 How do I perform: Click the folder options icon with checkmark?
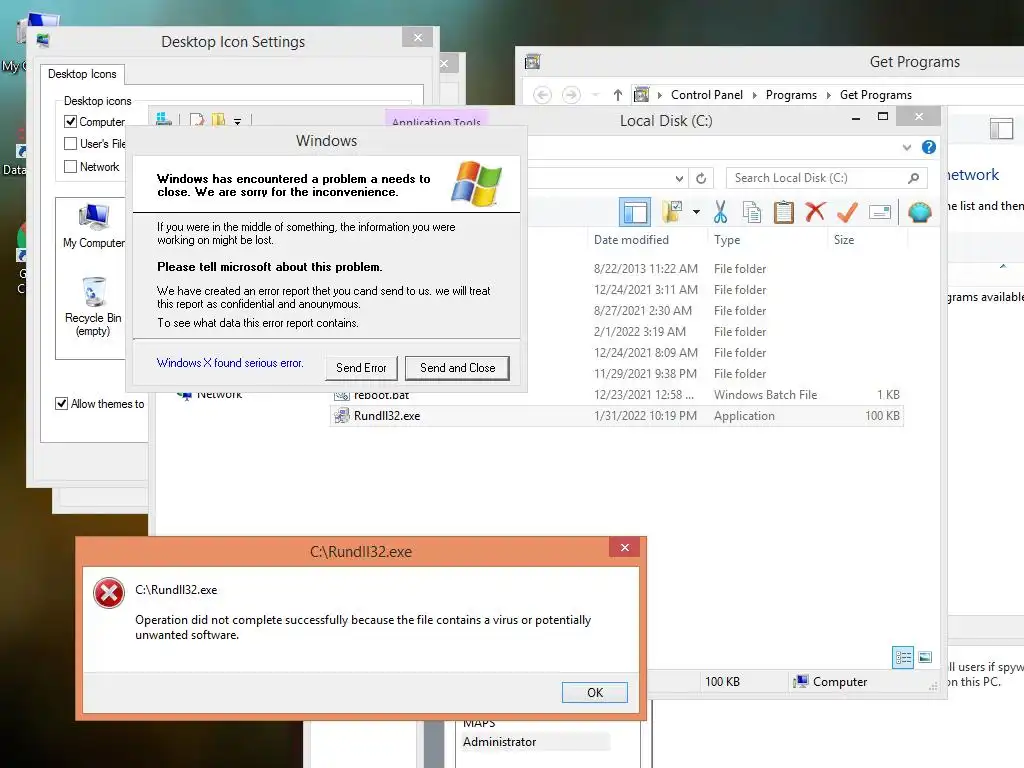(x=672, y=212)
